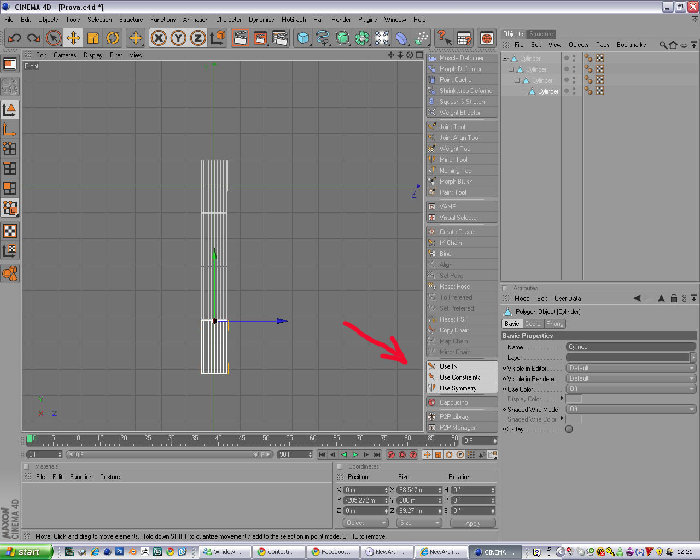Select the Rotate tool icon
The width and height of the screenshot is (700, 560).
click(113, 38)
